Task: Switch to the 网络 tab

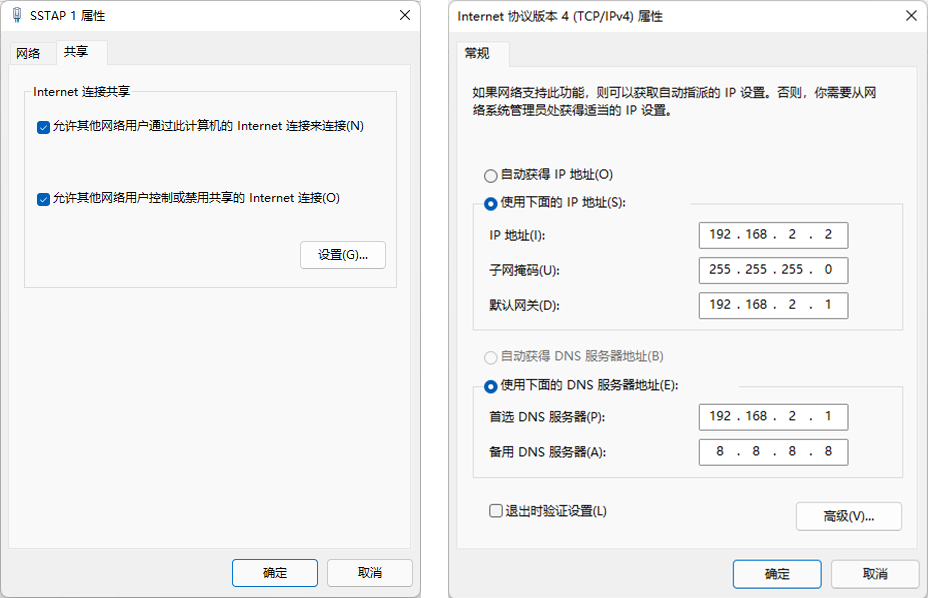Action: [x=28, y=53]
